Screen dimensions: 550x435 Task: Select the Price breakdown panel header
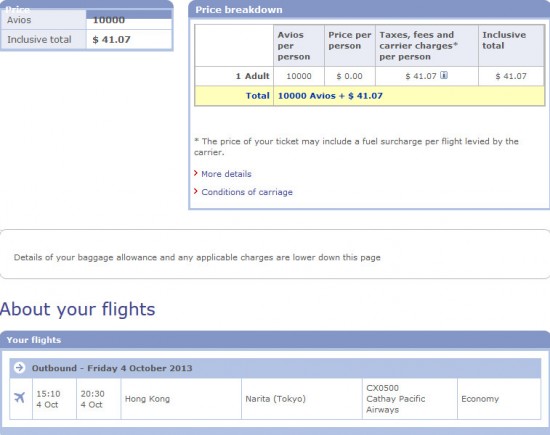point(369,9)
